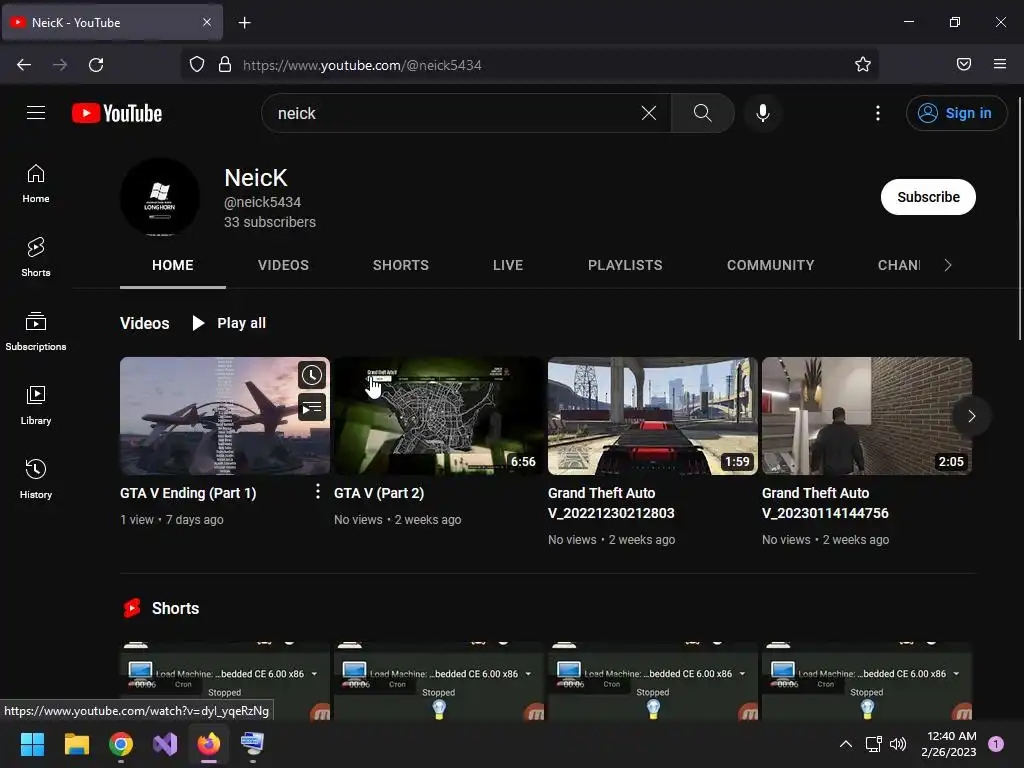This screenshot has height=768, width=1024.
Task: Switch to the VIDEOS tab
Action: [x=283, y=265]
